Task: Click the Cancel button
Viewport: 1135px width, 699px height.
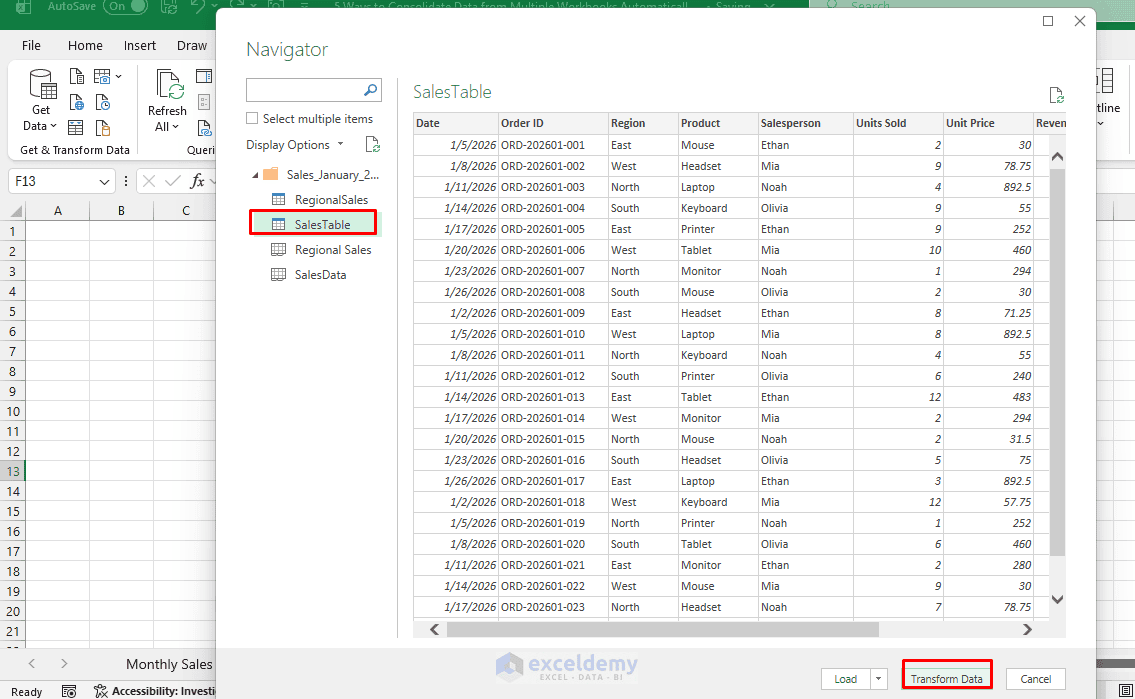Action: tap(1035, 679)
